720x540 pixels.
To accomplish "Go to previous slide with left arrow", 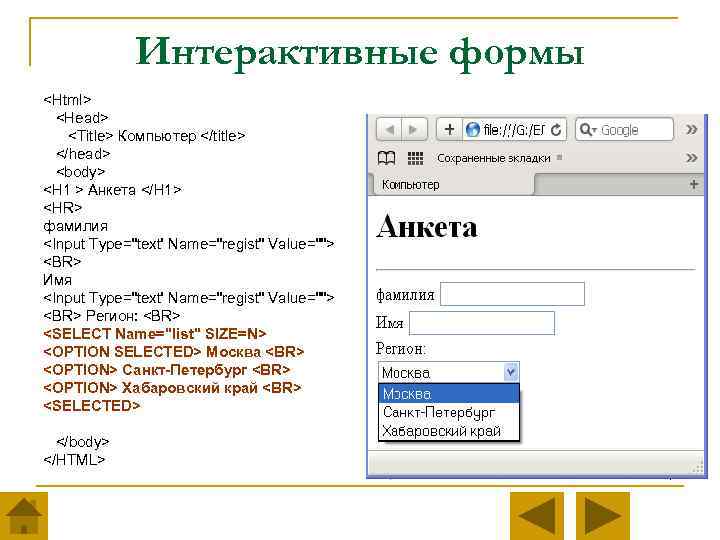I will point(537,516).
